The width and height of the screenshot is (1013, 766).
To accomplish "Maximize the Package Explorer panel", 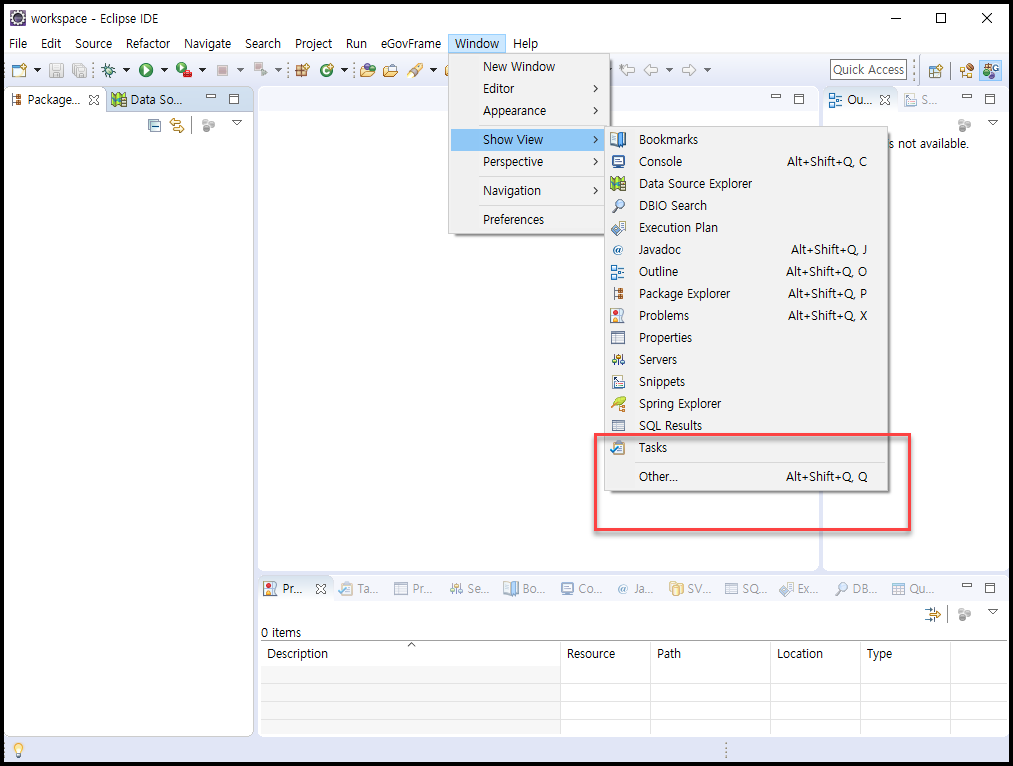I will (234, 99).
